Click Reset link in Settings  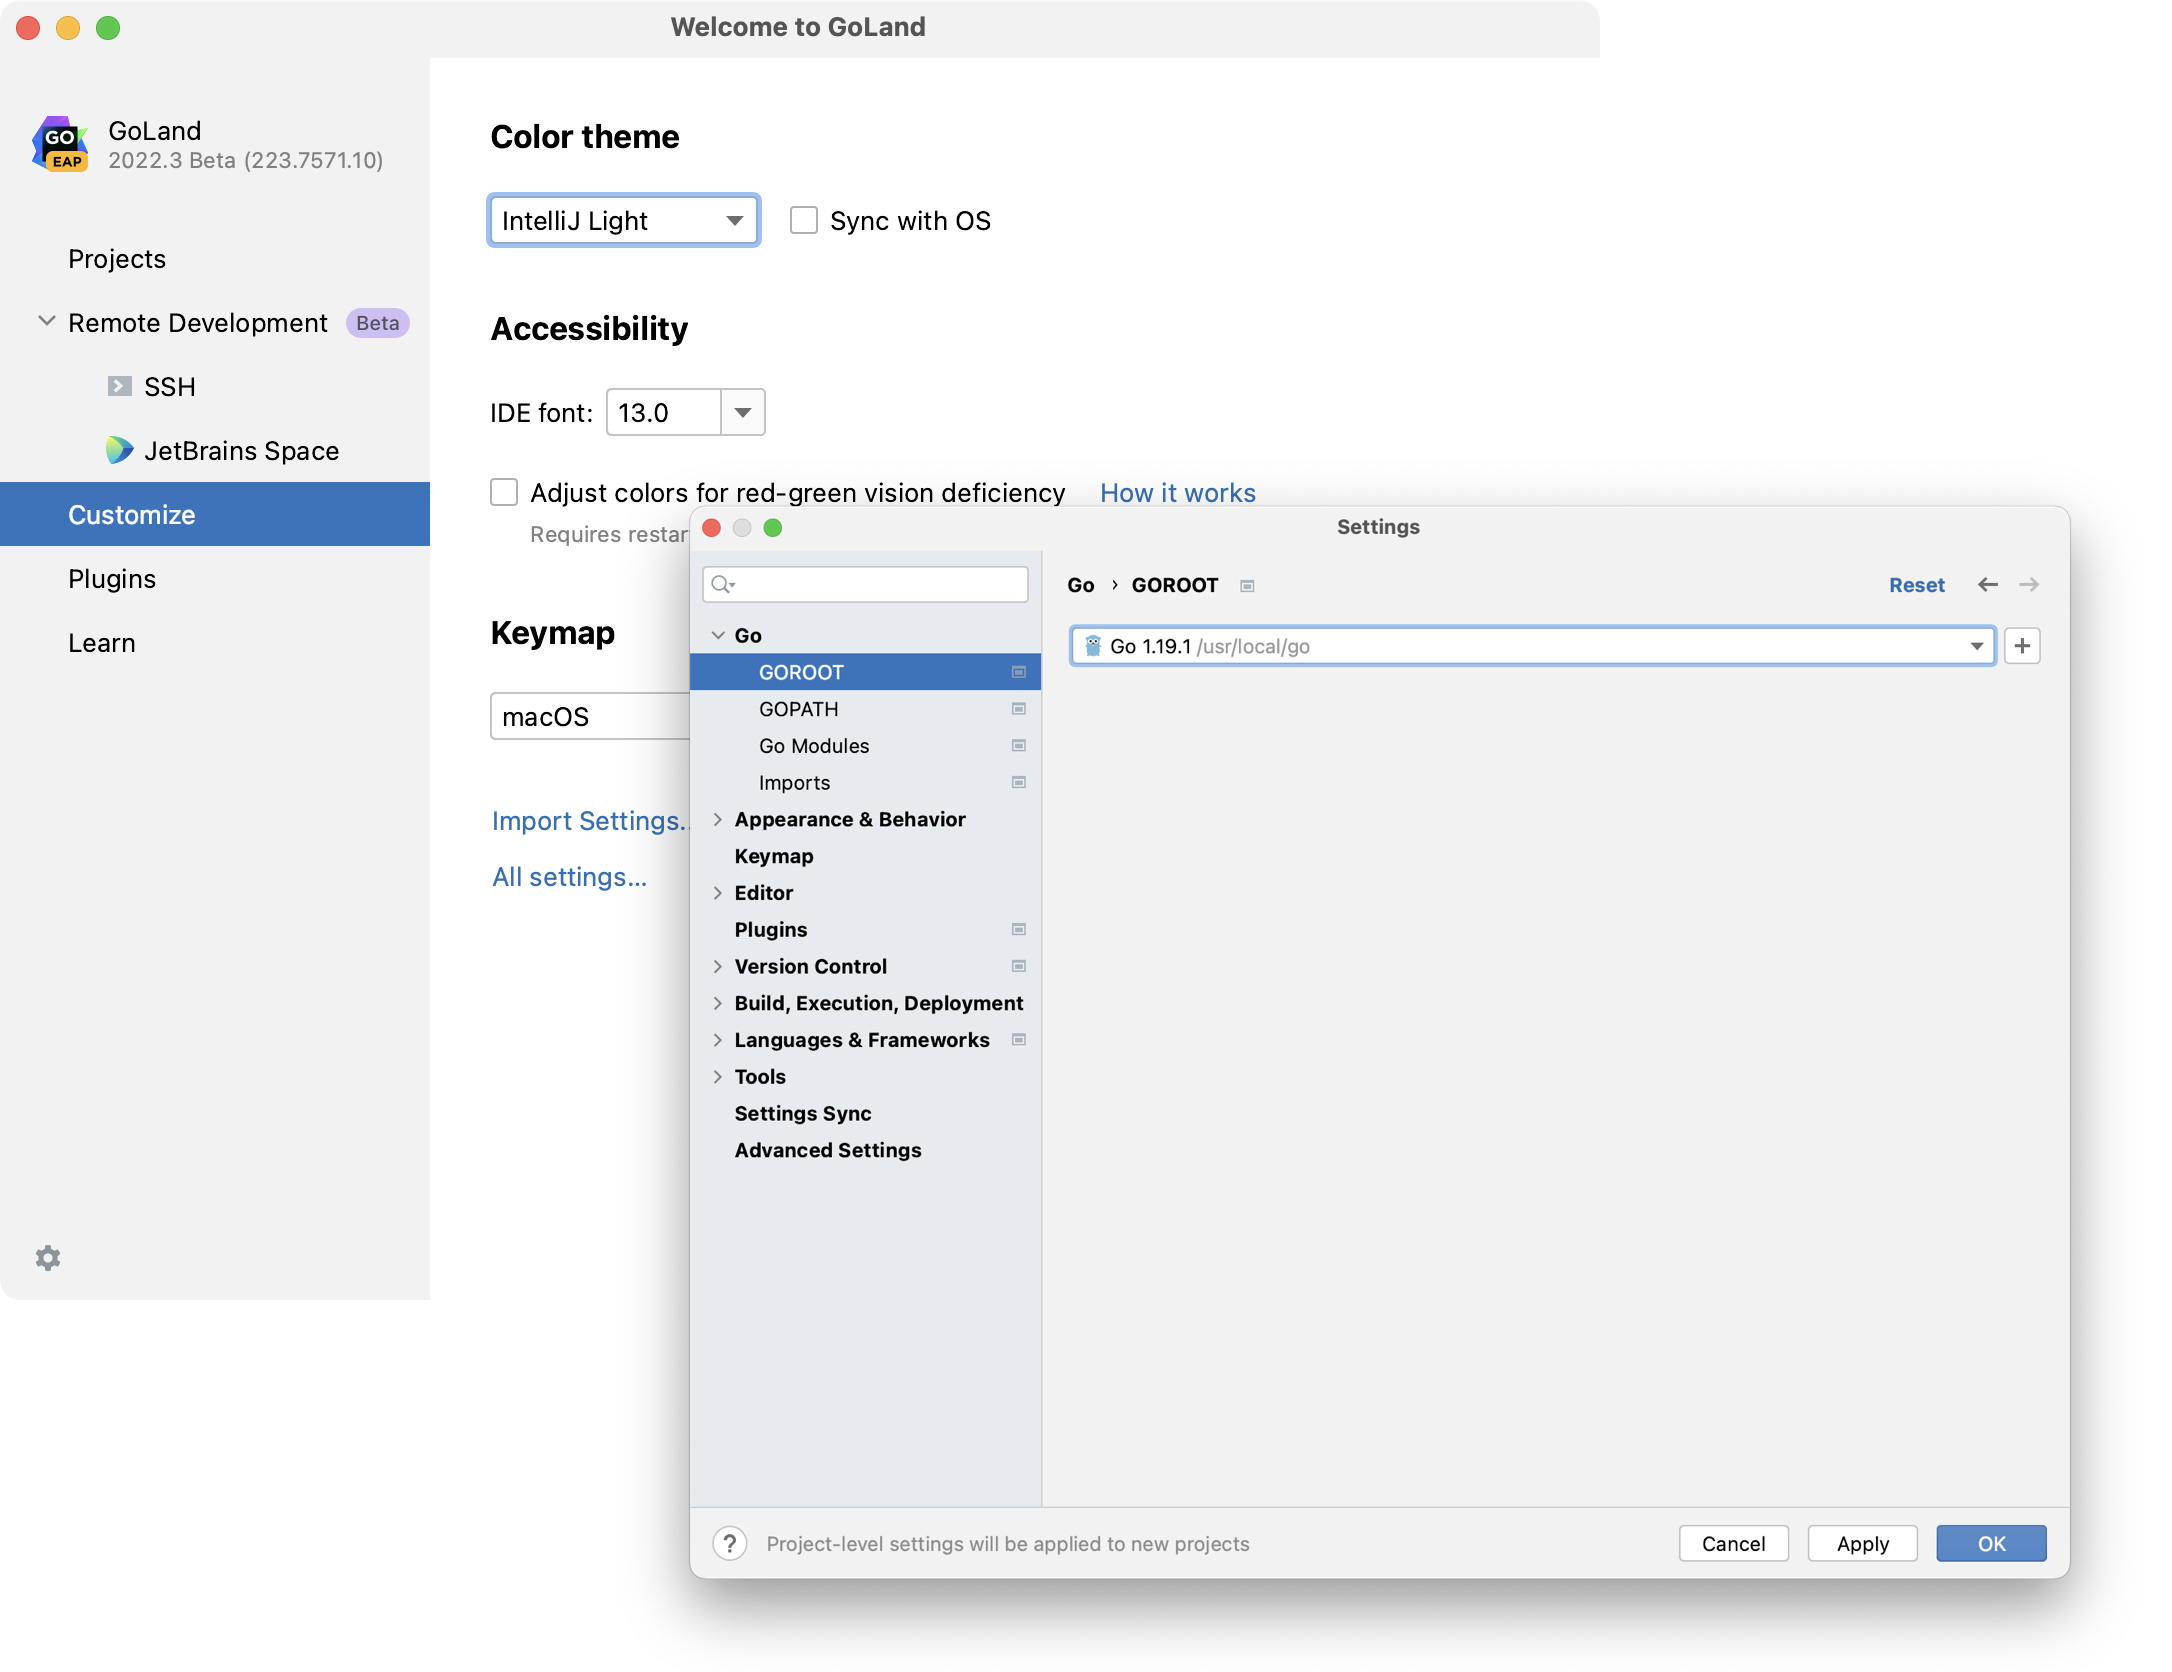[x=1916, y=585]
